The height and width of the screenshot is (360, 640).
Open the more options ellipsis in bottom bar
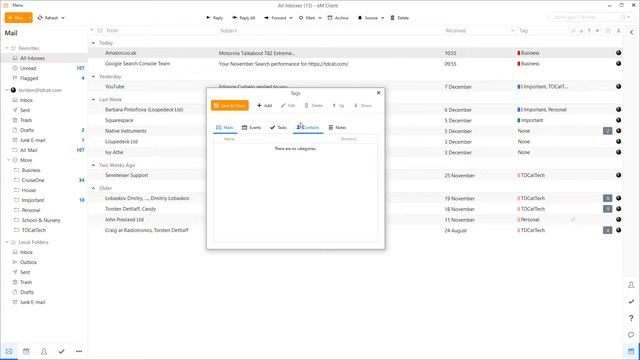click(x=79, y=351)
